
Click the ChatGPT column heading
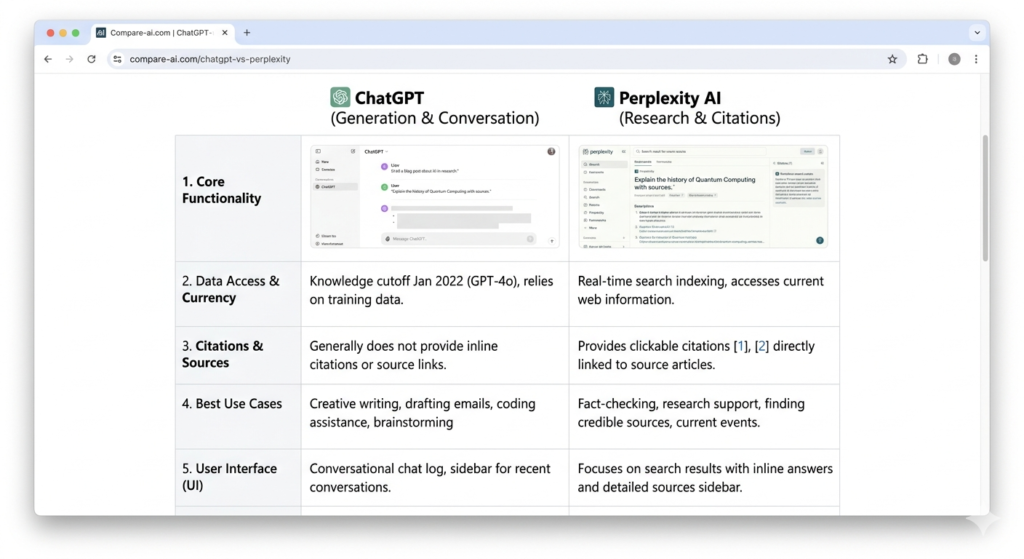tap(389, 98)
